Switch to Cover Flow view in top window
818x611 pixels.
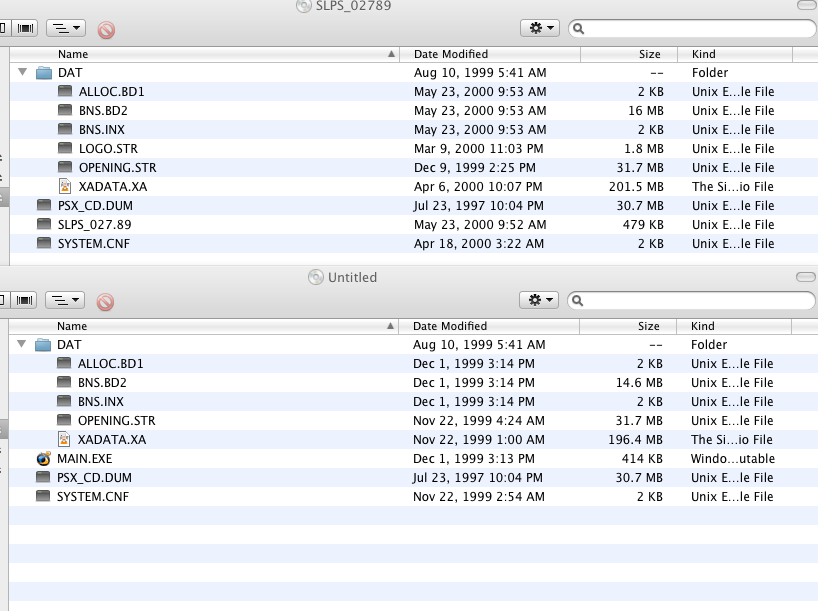point(25,29)
